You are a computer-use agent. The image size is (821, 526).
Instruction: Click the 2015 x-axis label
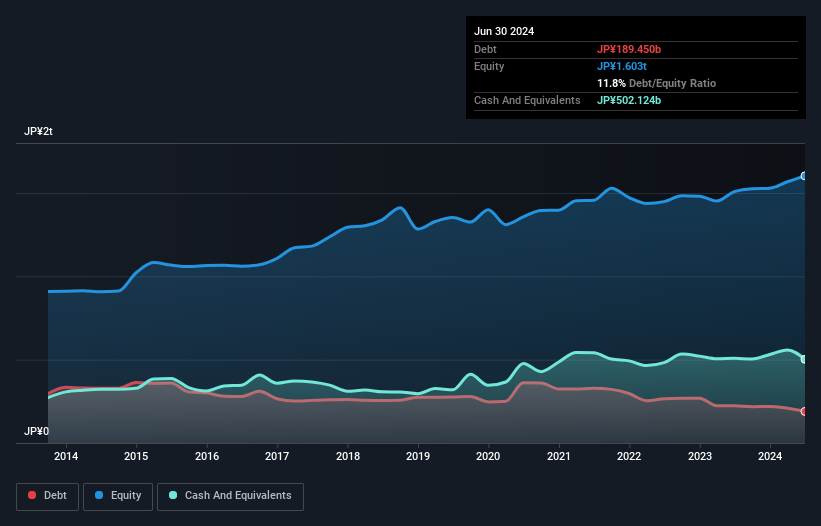click(x=136, y=456)
